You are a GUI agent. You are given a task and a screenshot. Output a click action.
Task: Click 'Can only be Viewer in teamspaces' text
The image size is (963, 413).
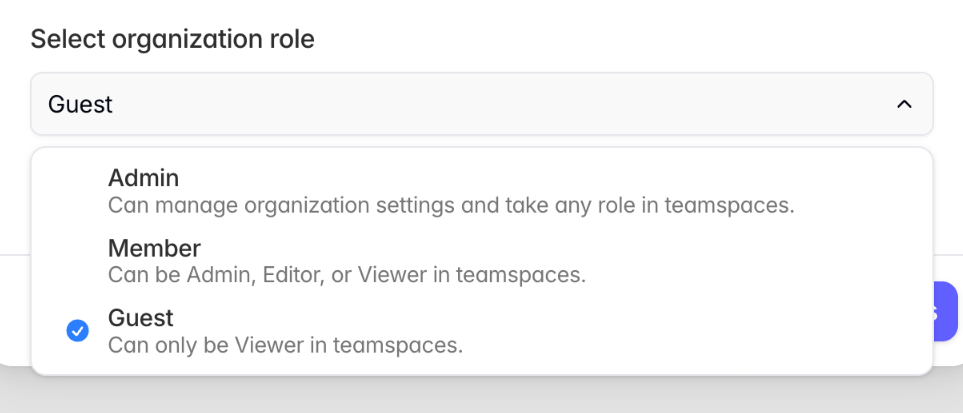click(285, 346)
